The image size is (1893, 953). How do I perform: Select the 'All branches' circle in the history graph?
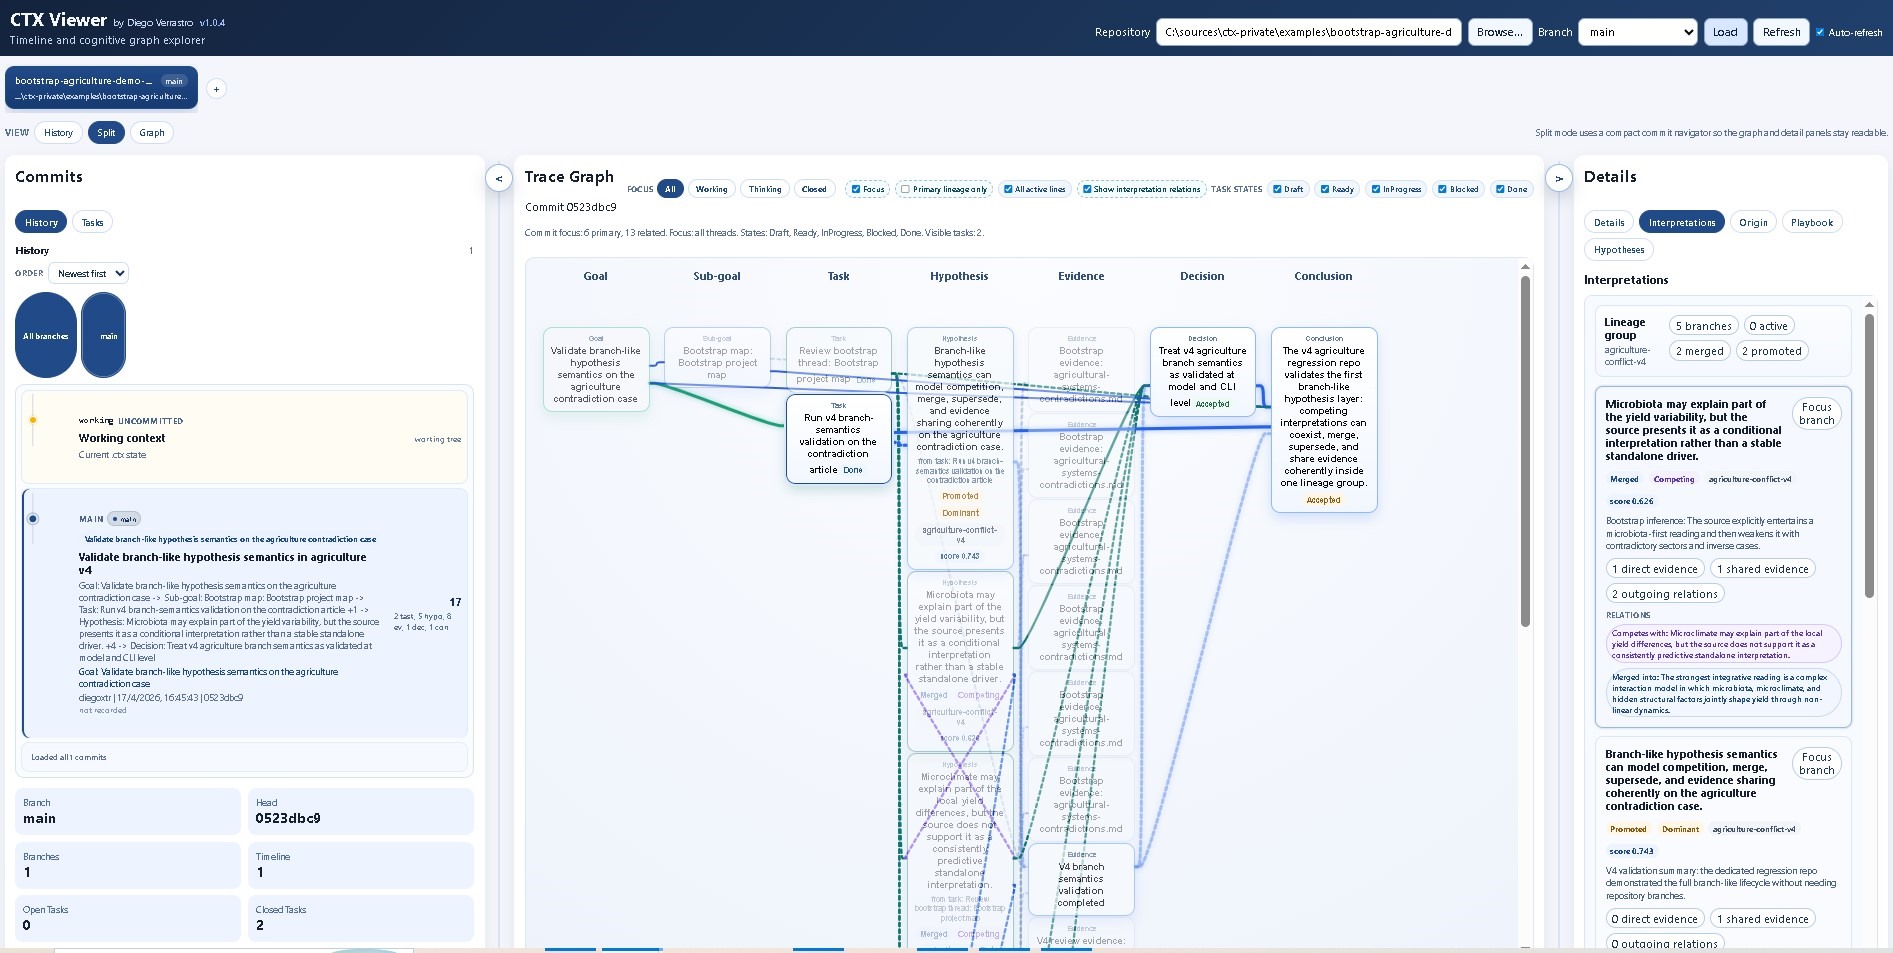(45, 335)
